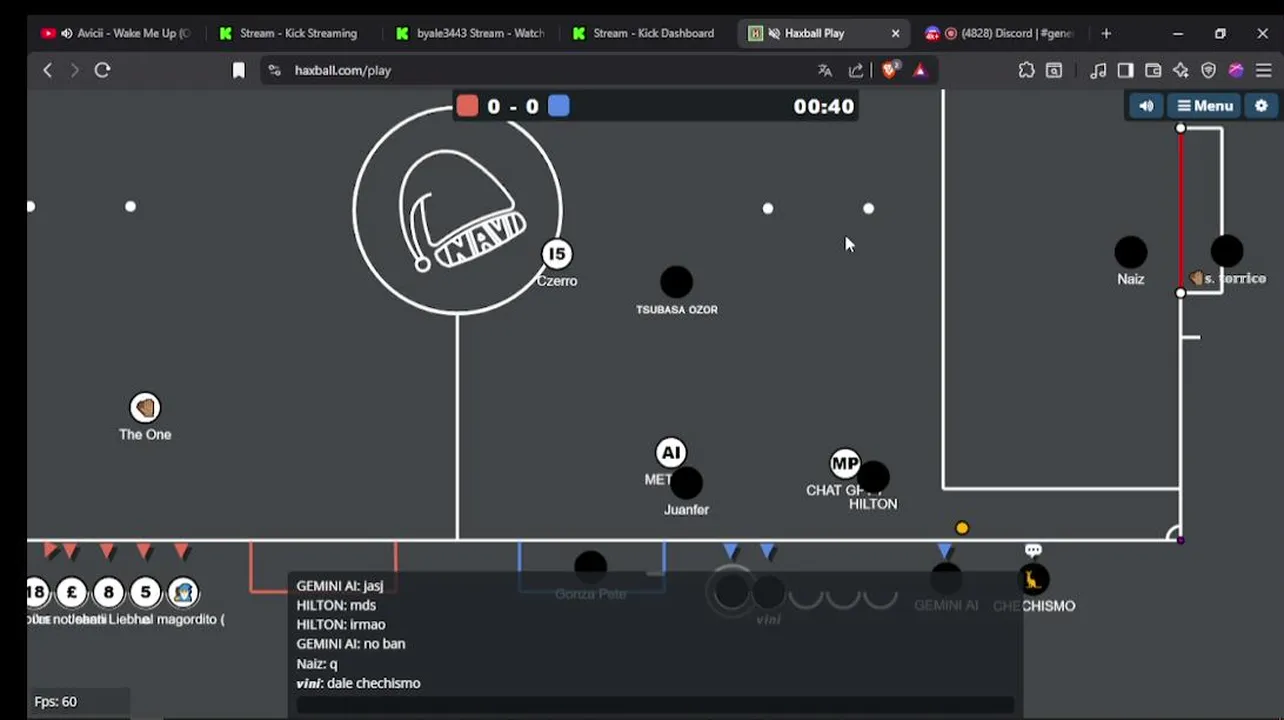
Task: Click the AI avatar player disc
Action: (x=671, y=453)
